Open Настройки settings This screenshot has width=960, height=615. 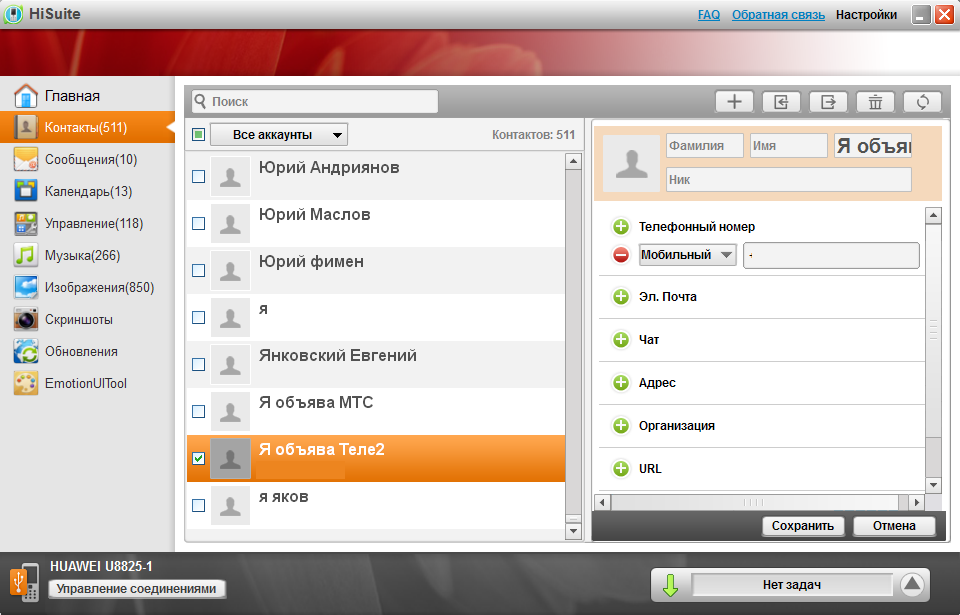point(866,15)
